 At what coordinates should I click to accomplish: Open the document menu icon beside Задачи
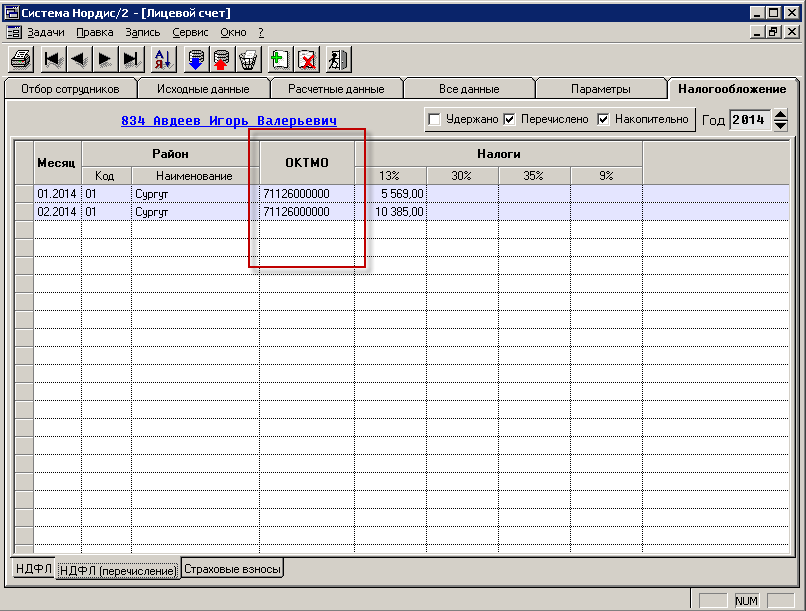(14, 32)
